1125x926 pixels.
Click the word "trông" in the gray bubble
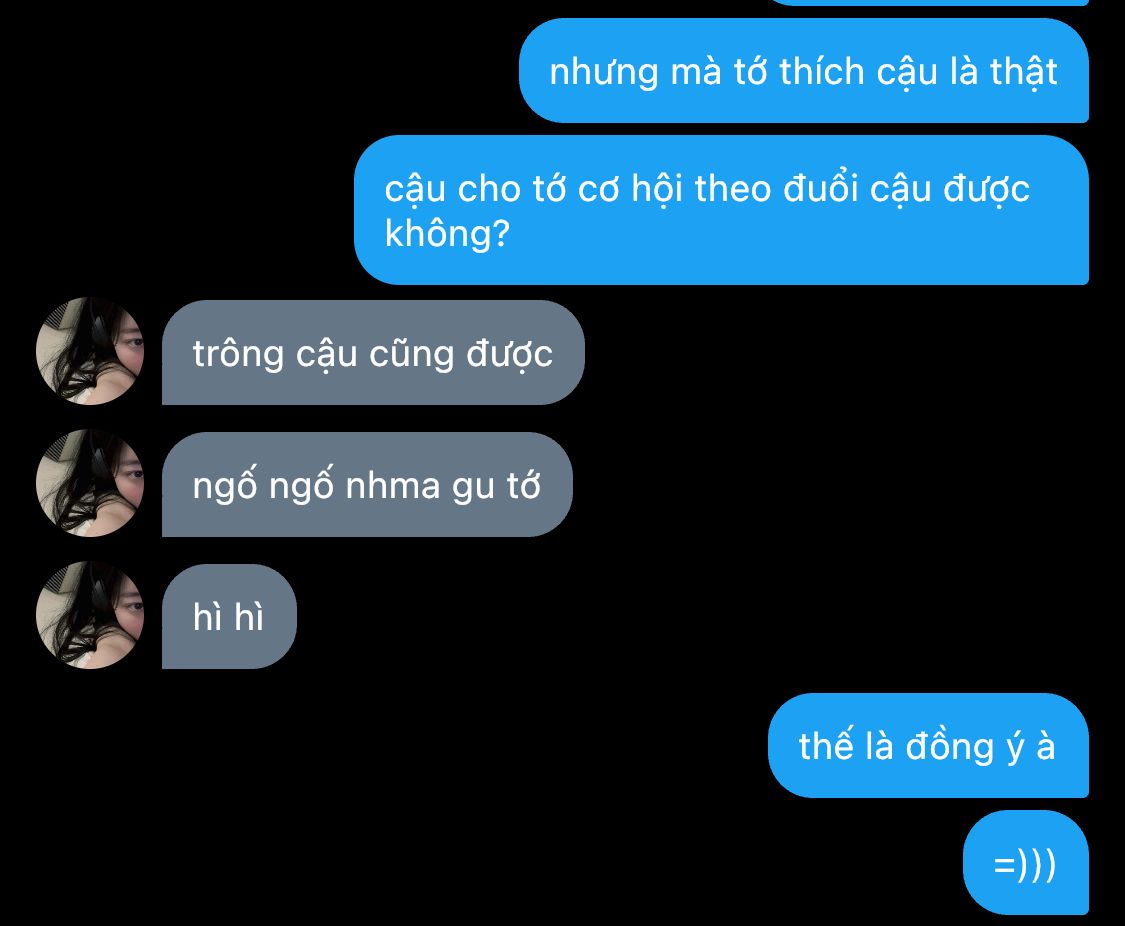(238, 354)
